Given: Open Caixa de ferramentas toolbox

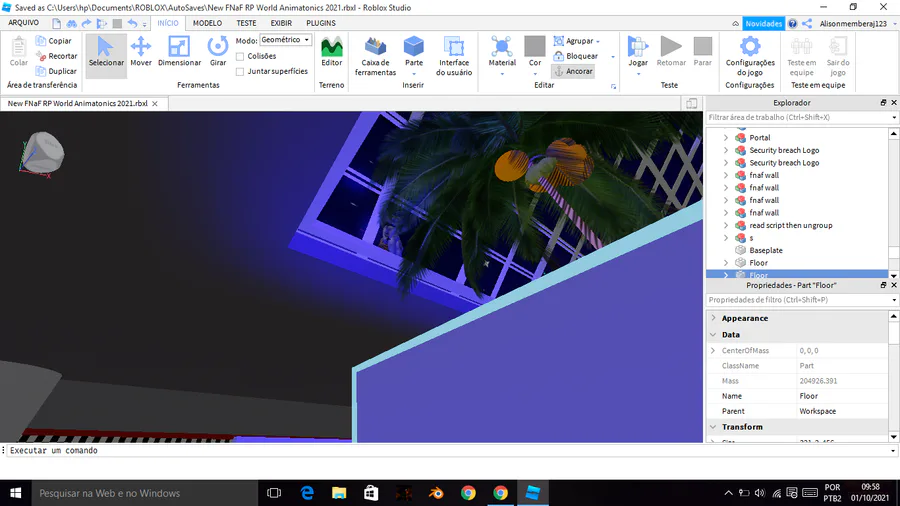Looking at the screenshot, I should coord(375,56).
